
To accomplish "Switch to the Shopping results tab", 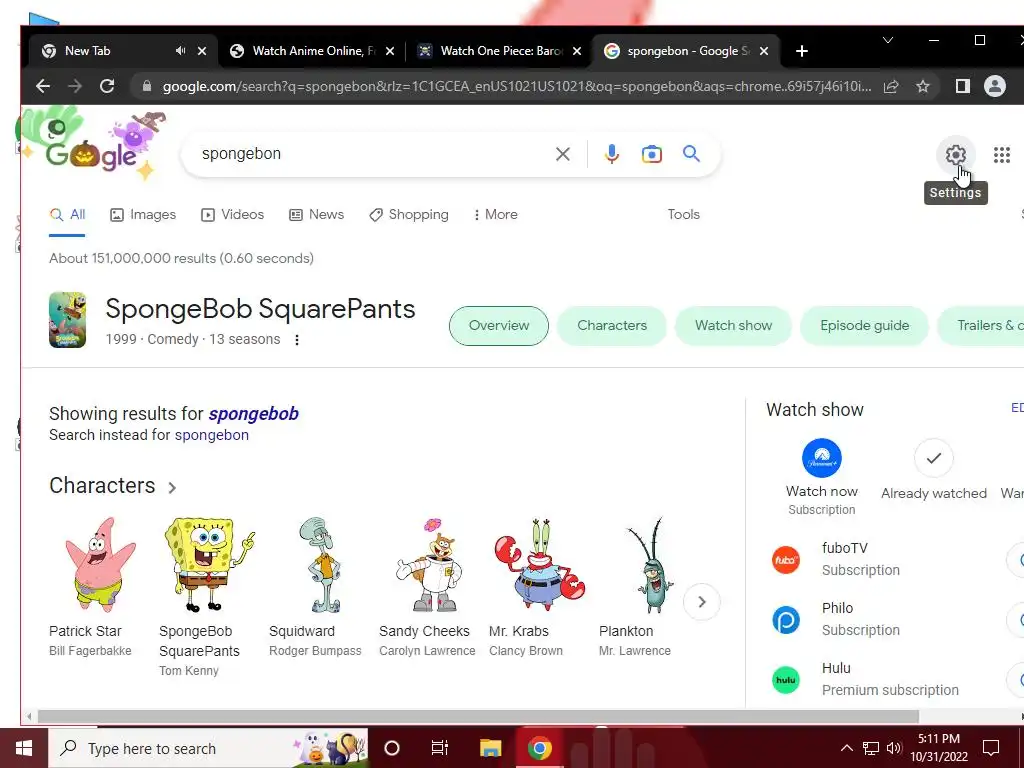I will 409,214.
